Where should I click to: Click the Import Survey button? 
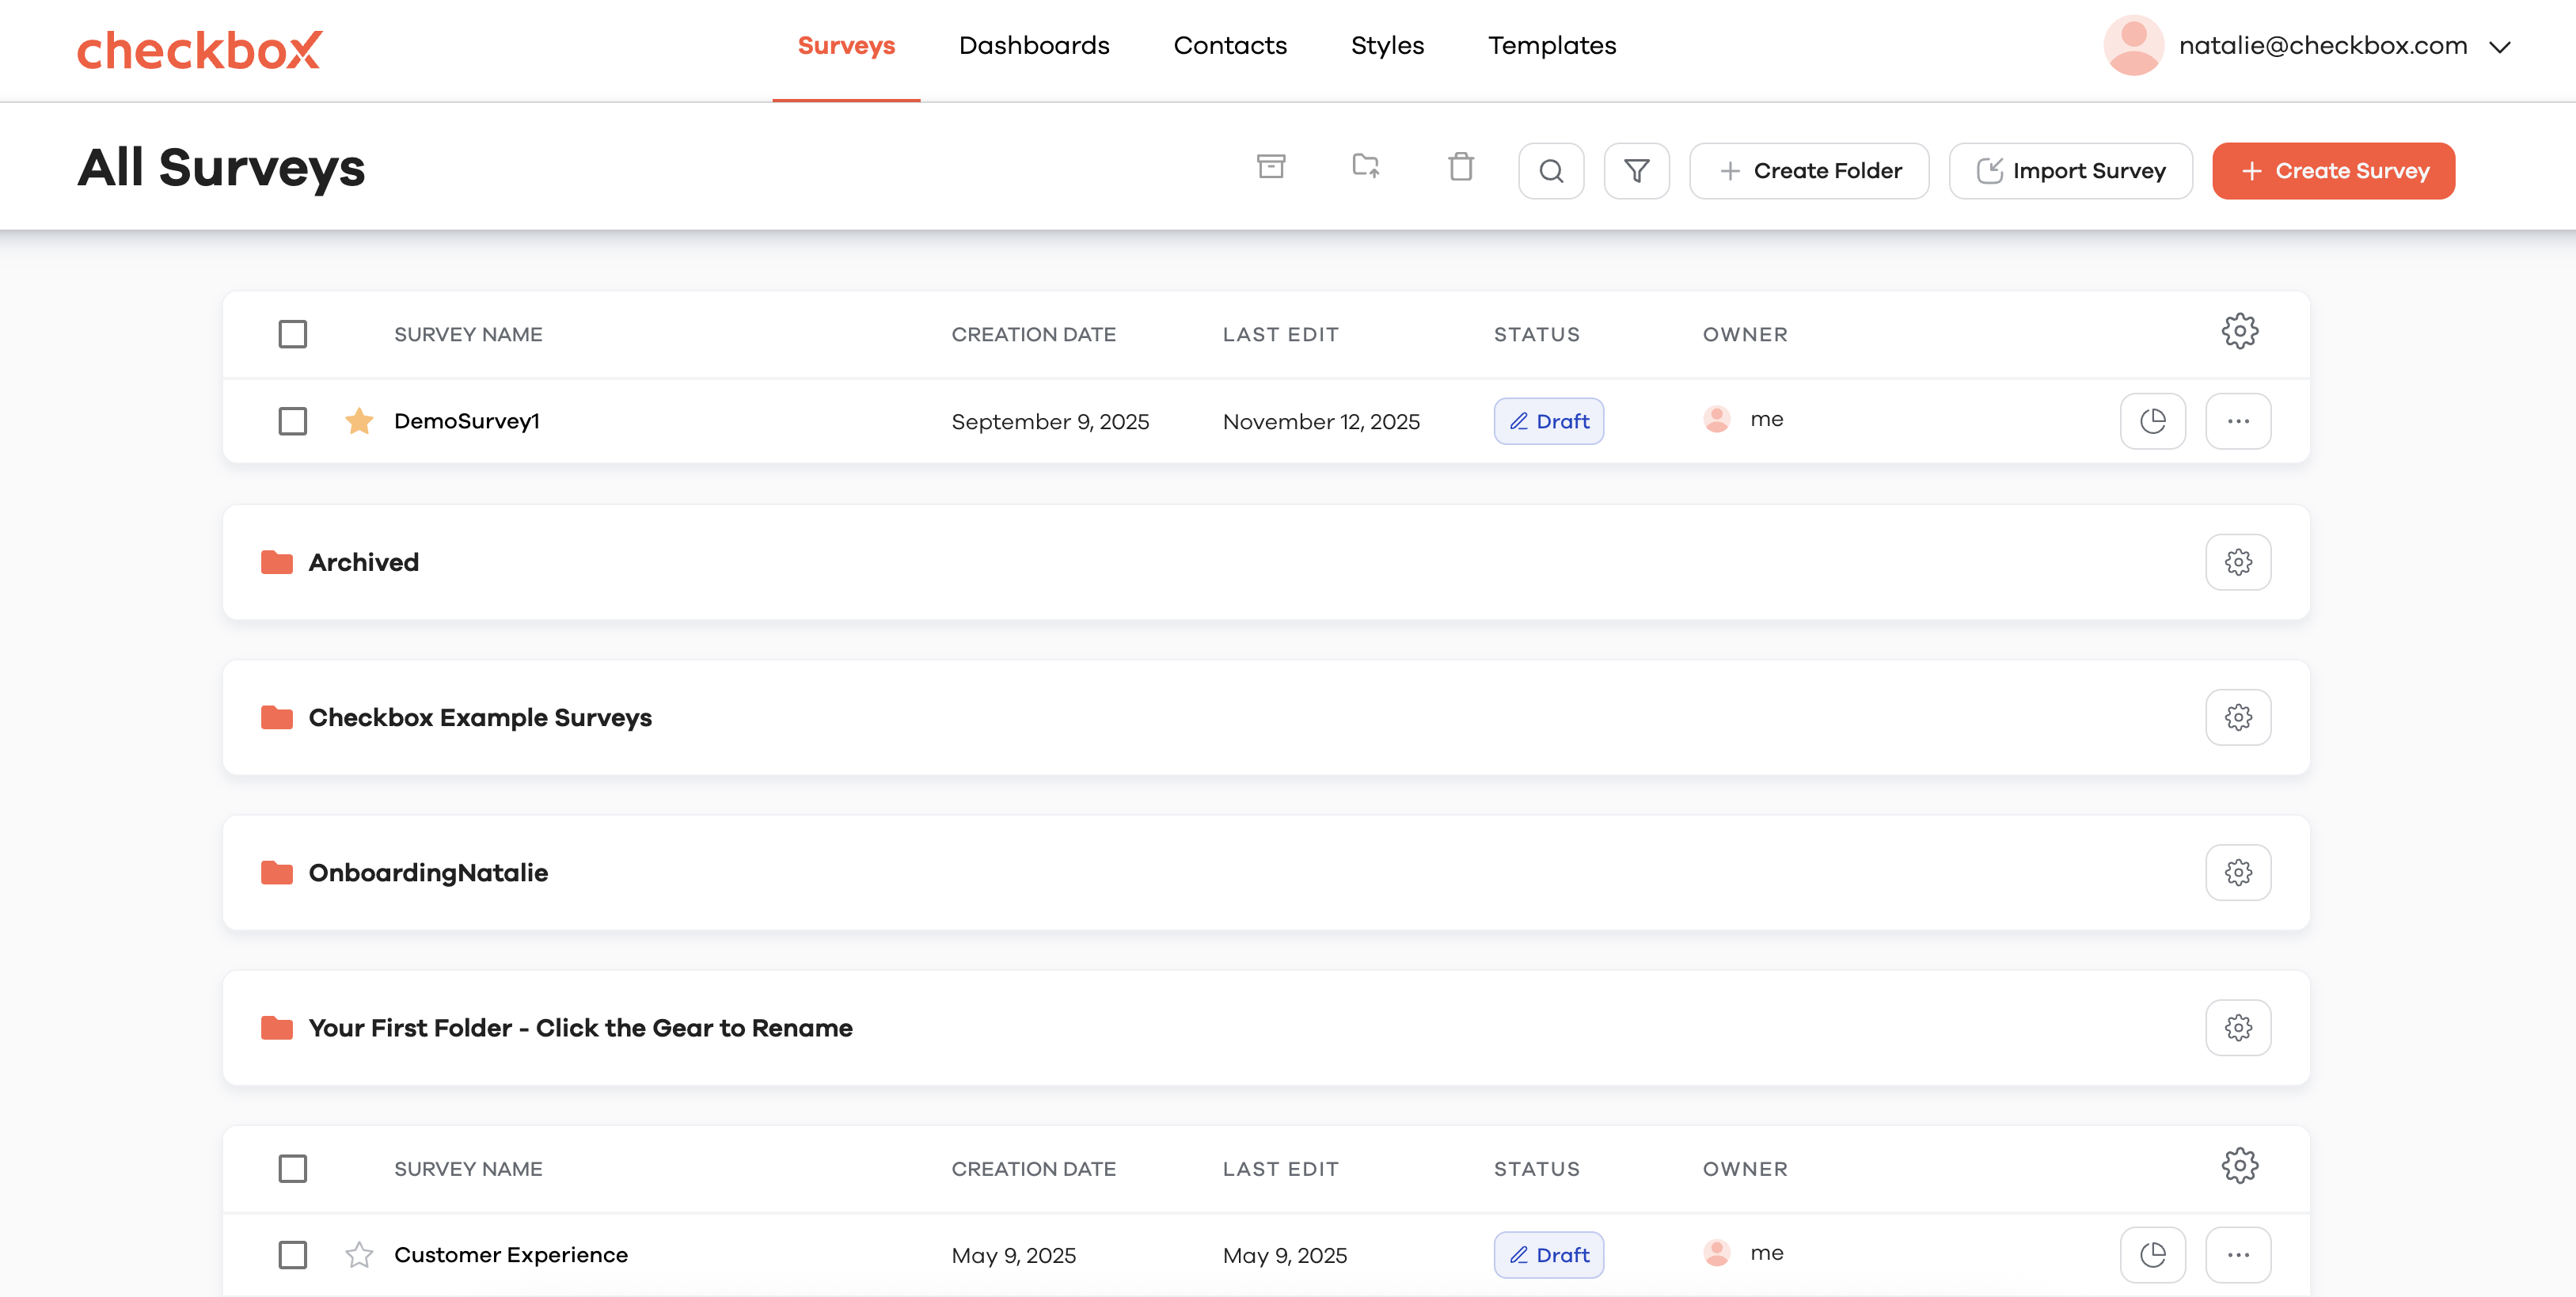(2070, 171)
